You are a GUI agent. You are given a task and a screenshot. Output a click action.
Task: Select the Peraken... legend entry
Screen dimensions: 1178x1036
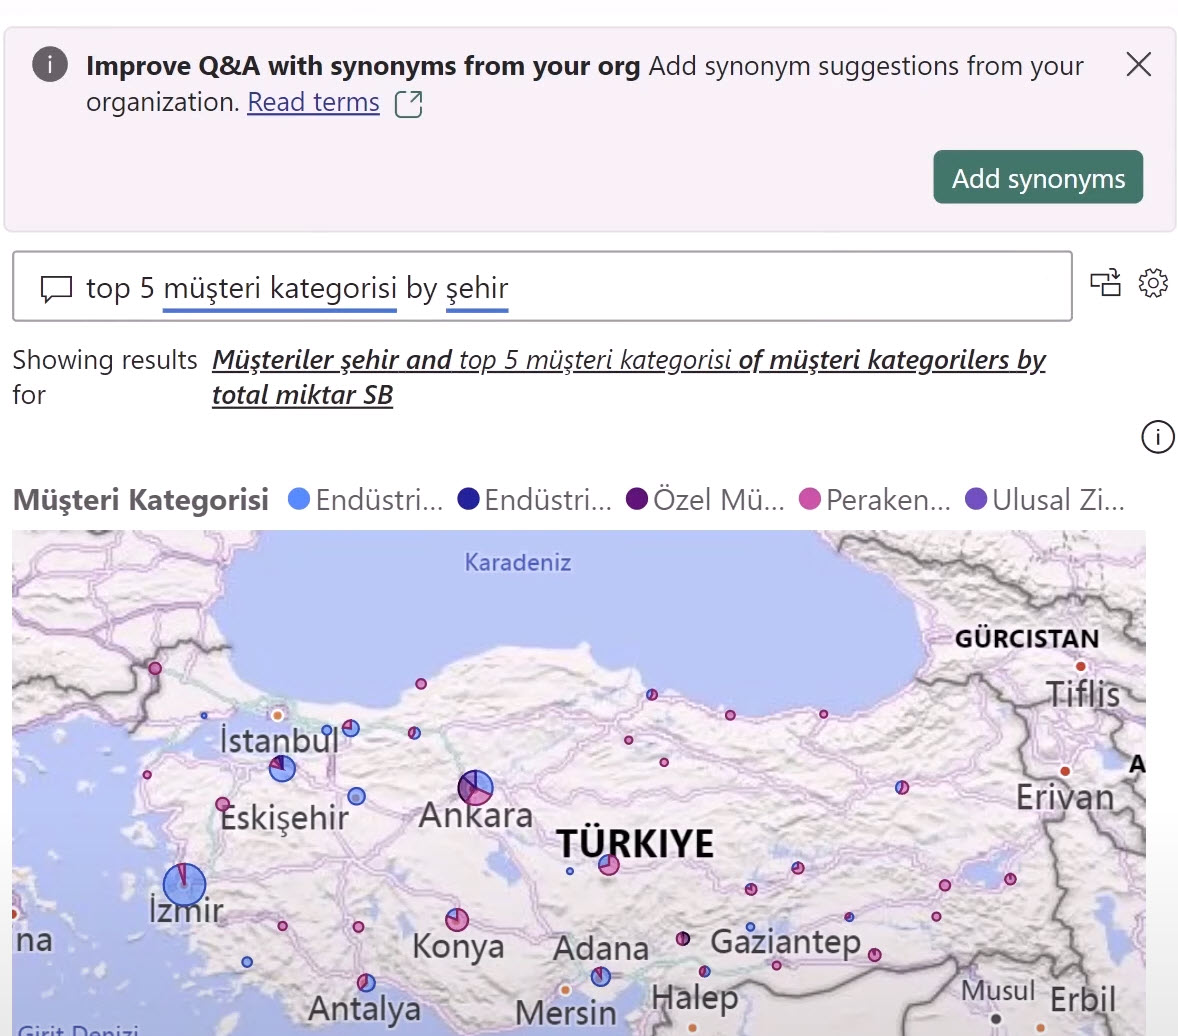[874, 500]
